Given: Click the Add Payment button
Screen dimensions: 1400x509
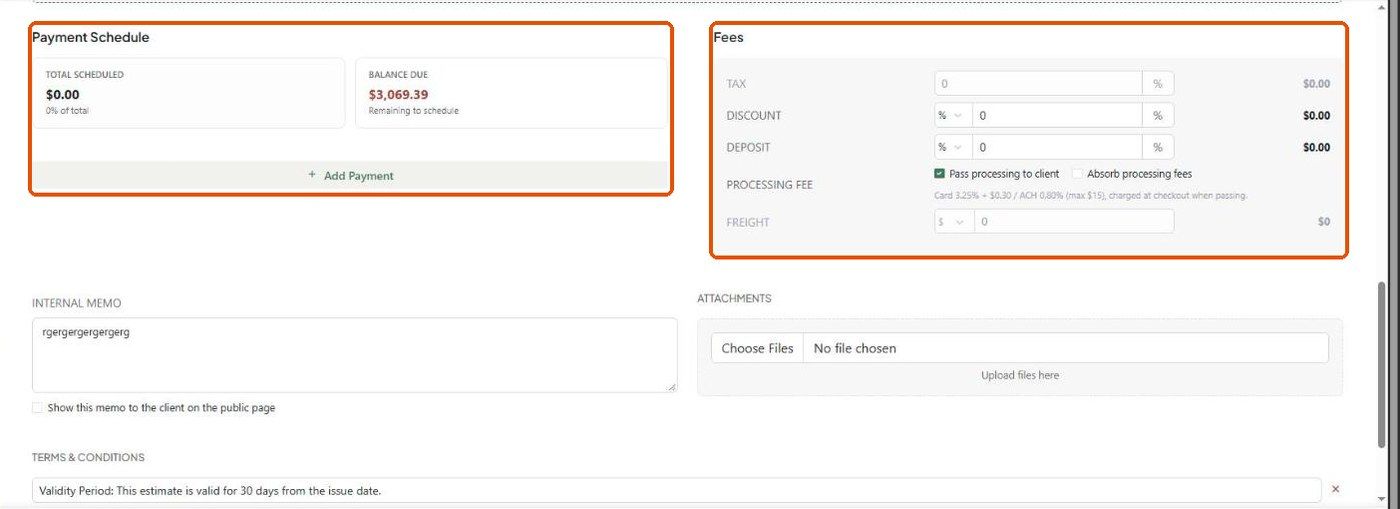Looking at the screenshot, I should [x=351, y=175].
